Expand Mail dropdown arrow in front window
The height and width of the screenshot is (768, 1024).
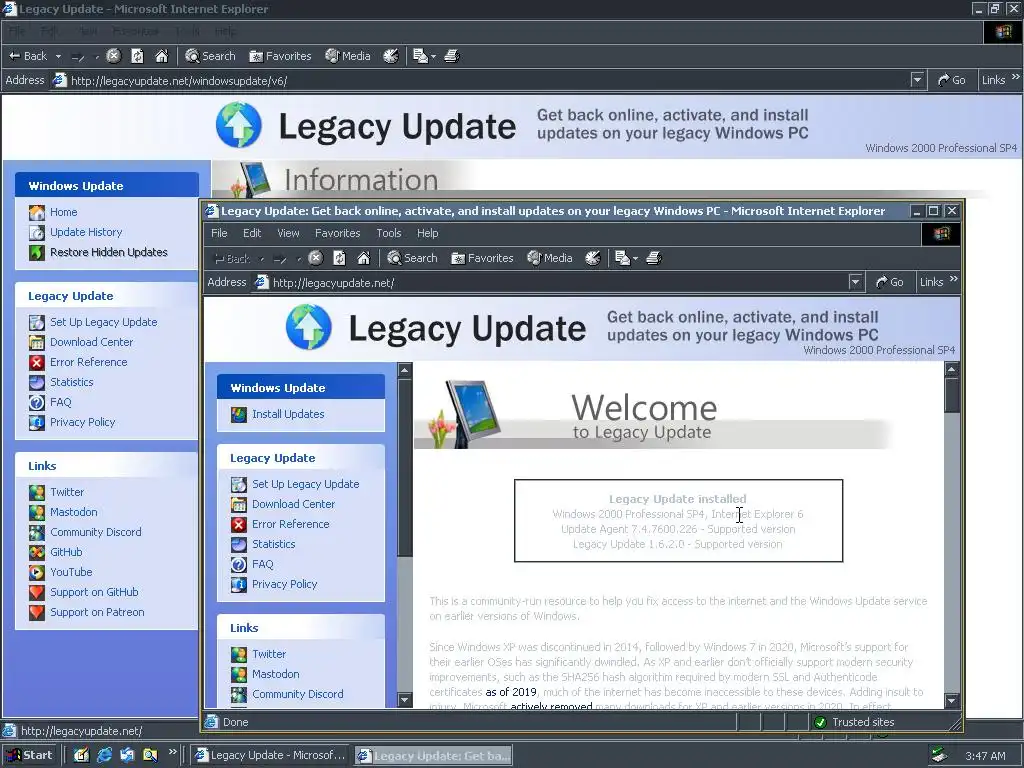(x=635, y=259)
